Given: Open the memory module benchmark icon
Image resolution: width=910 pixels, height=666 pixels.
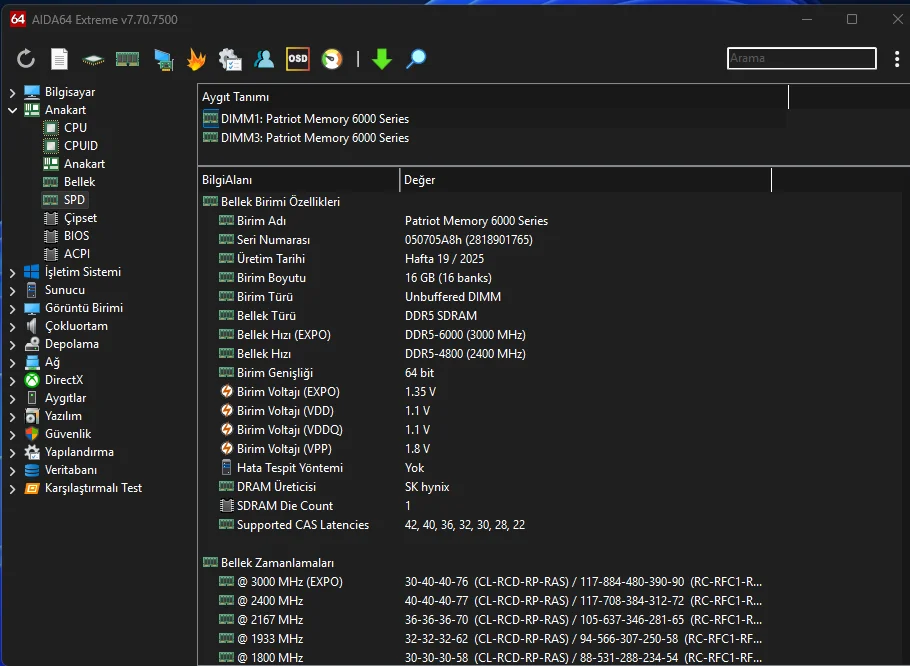Looking at the screenshot, I should (x=127, y=59).
